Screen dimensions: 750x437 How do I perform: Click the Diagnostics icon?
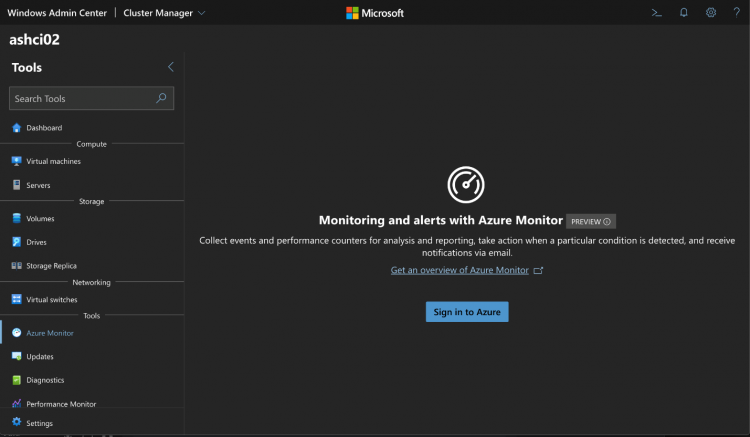pos(16,380)
